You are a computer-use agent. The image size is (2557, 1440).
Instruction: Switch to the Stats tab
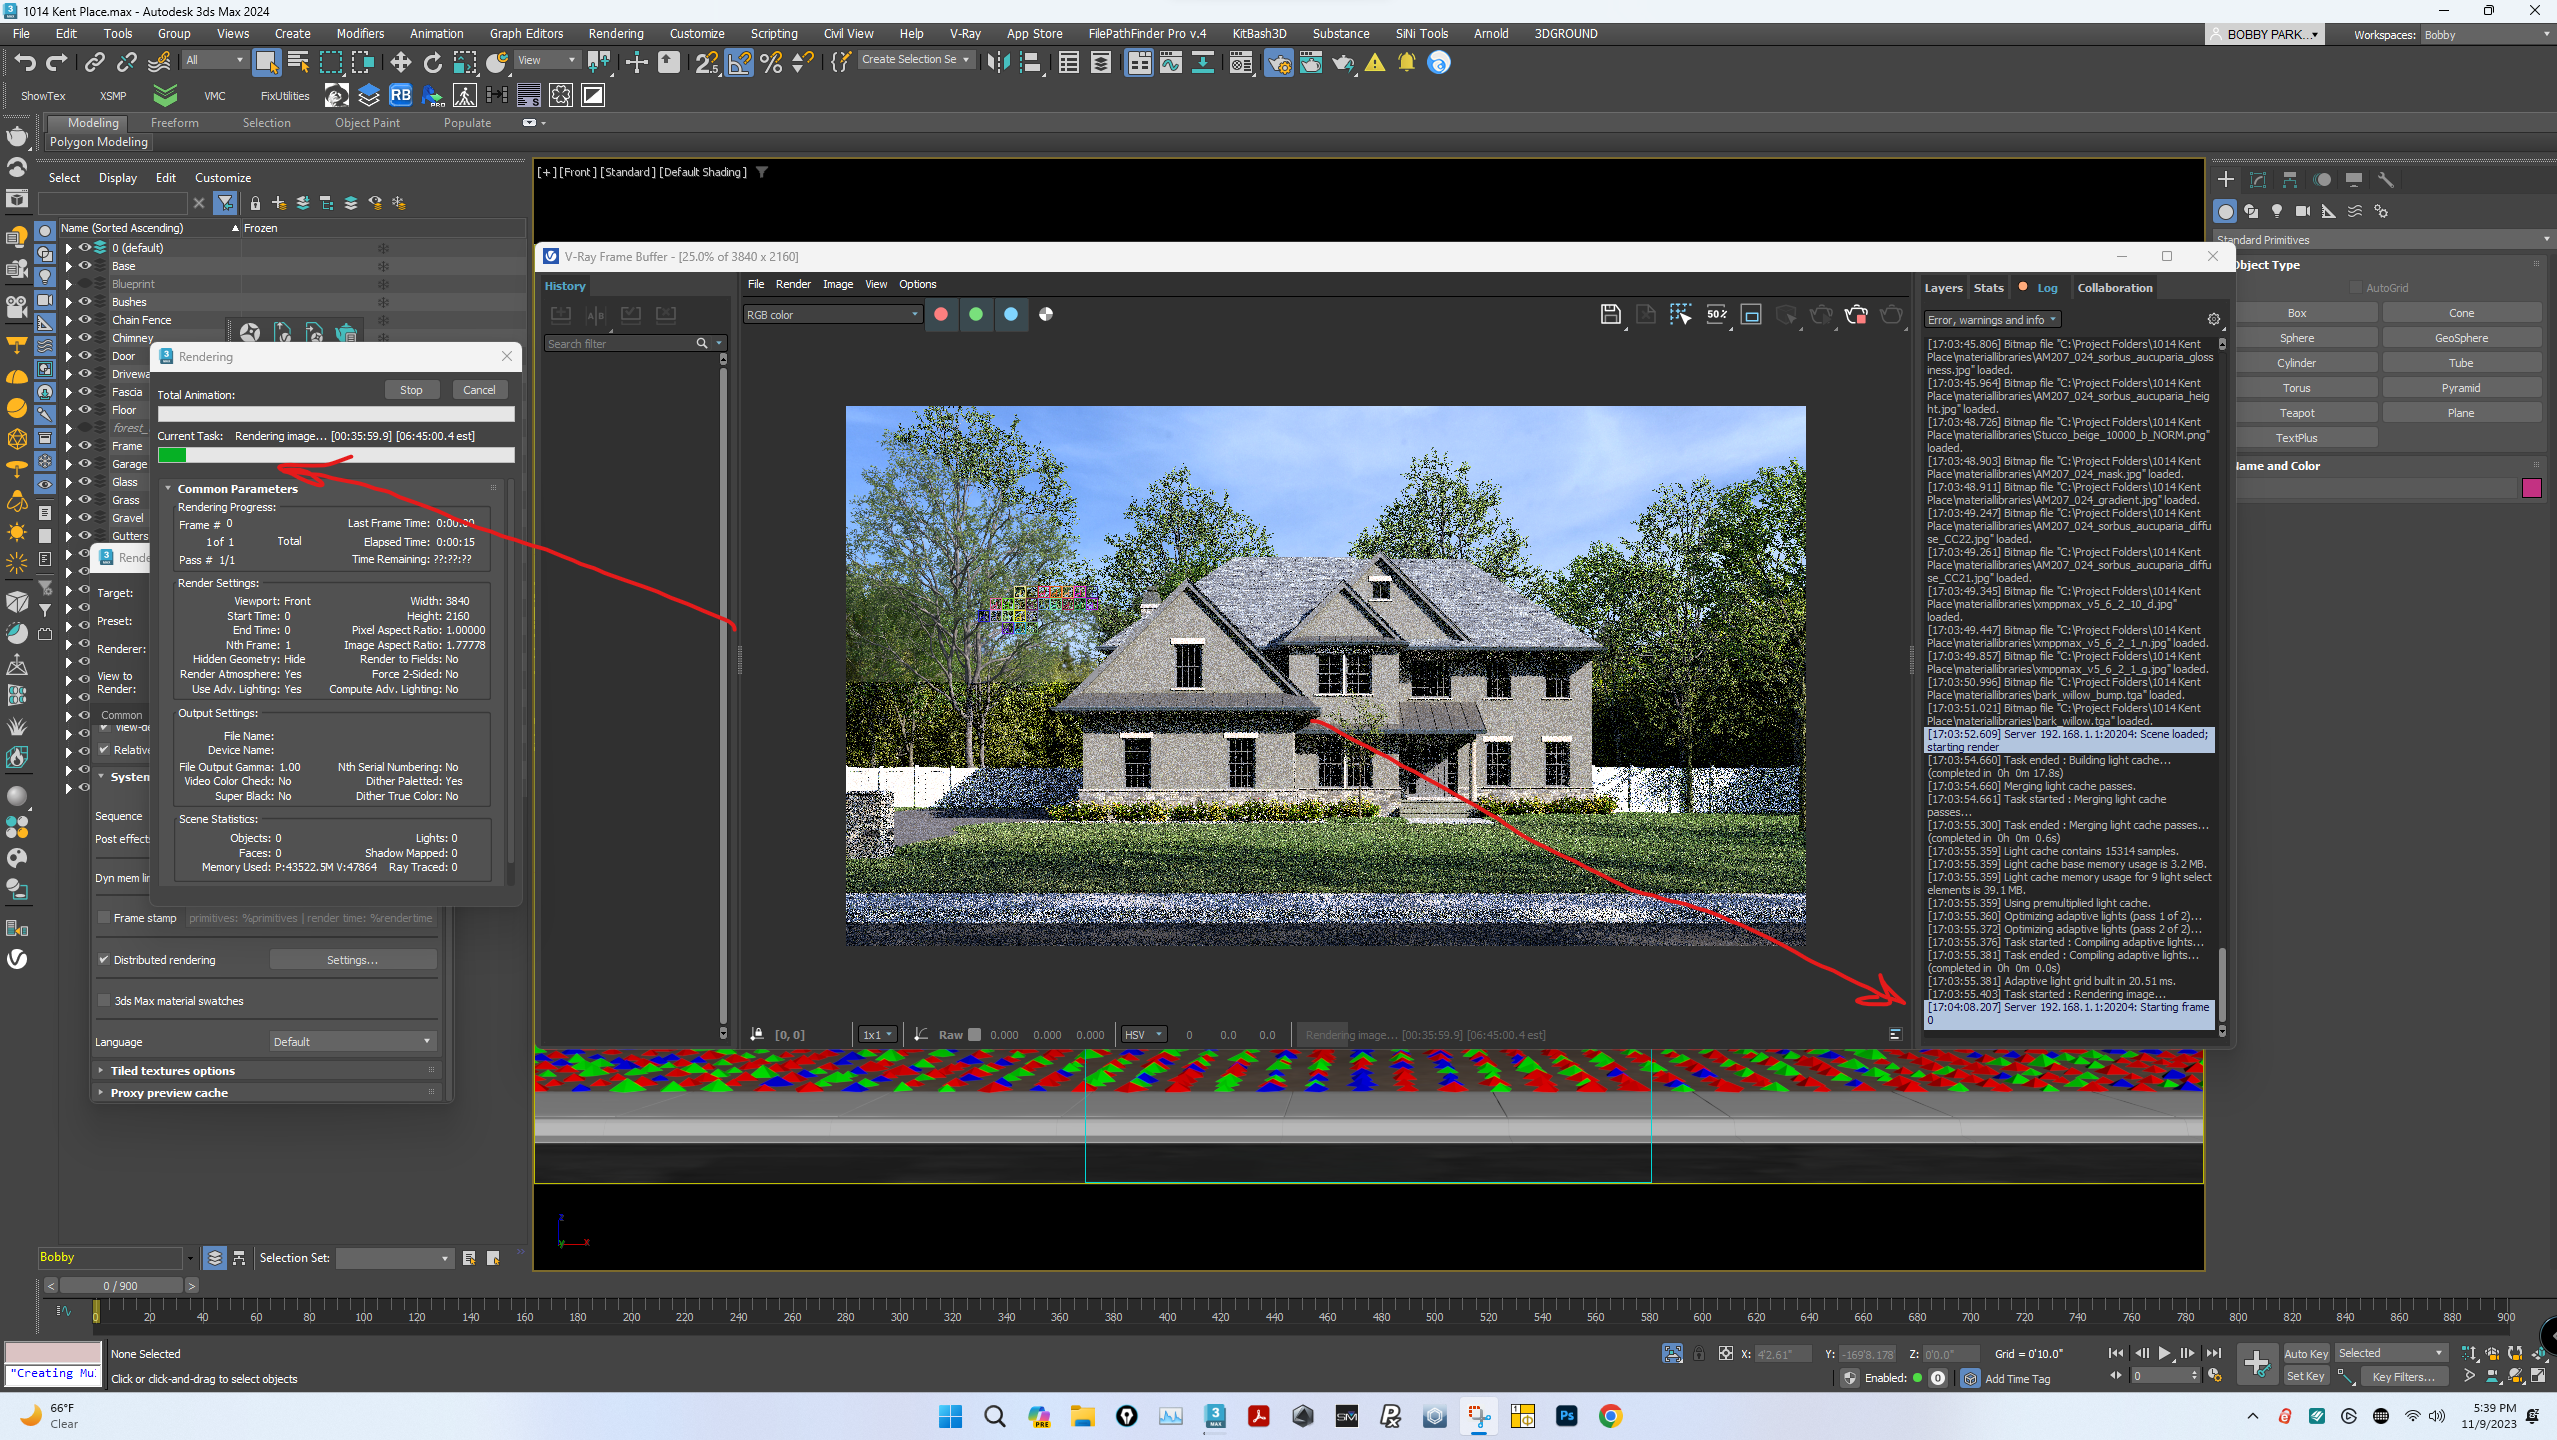pyautogui.click(x=1988, y=288)
